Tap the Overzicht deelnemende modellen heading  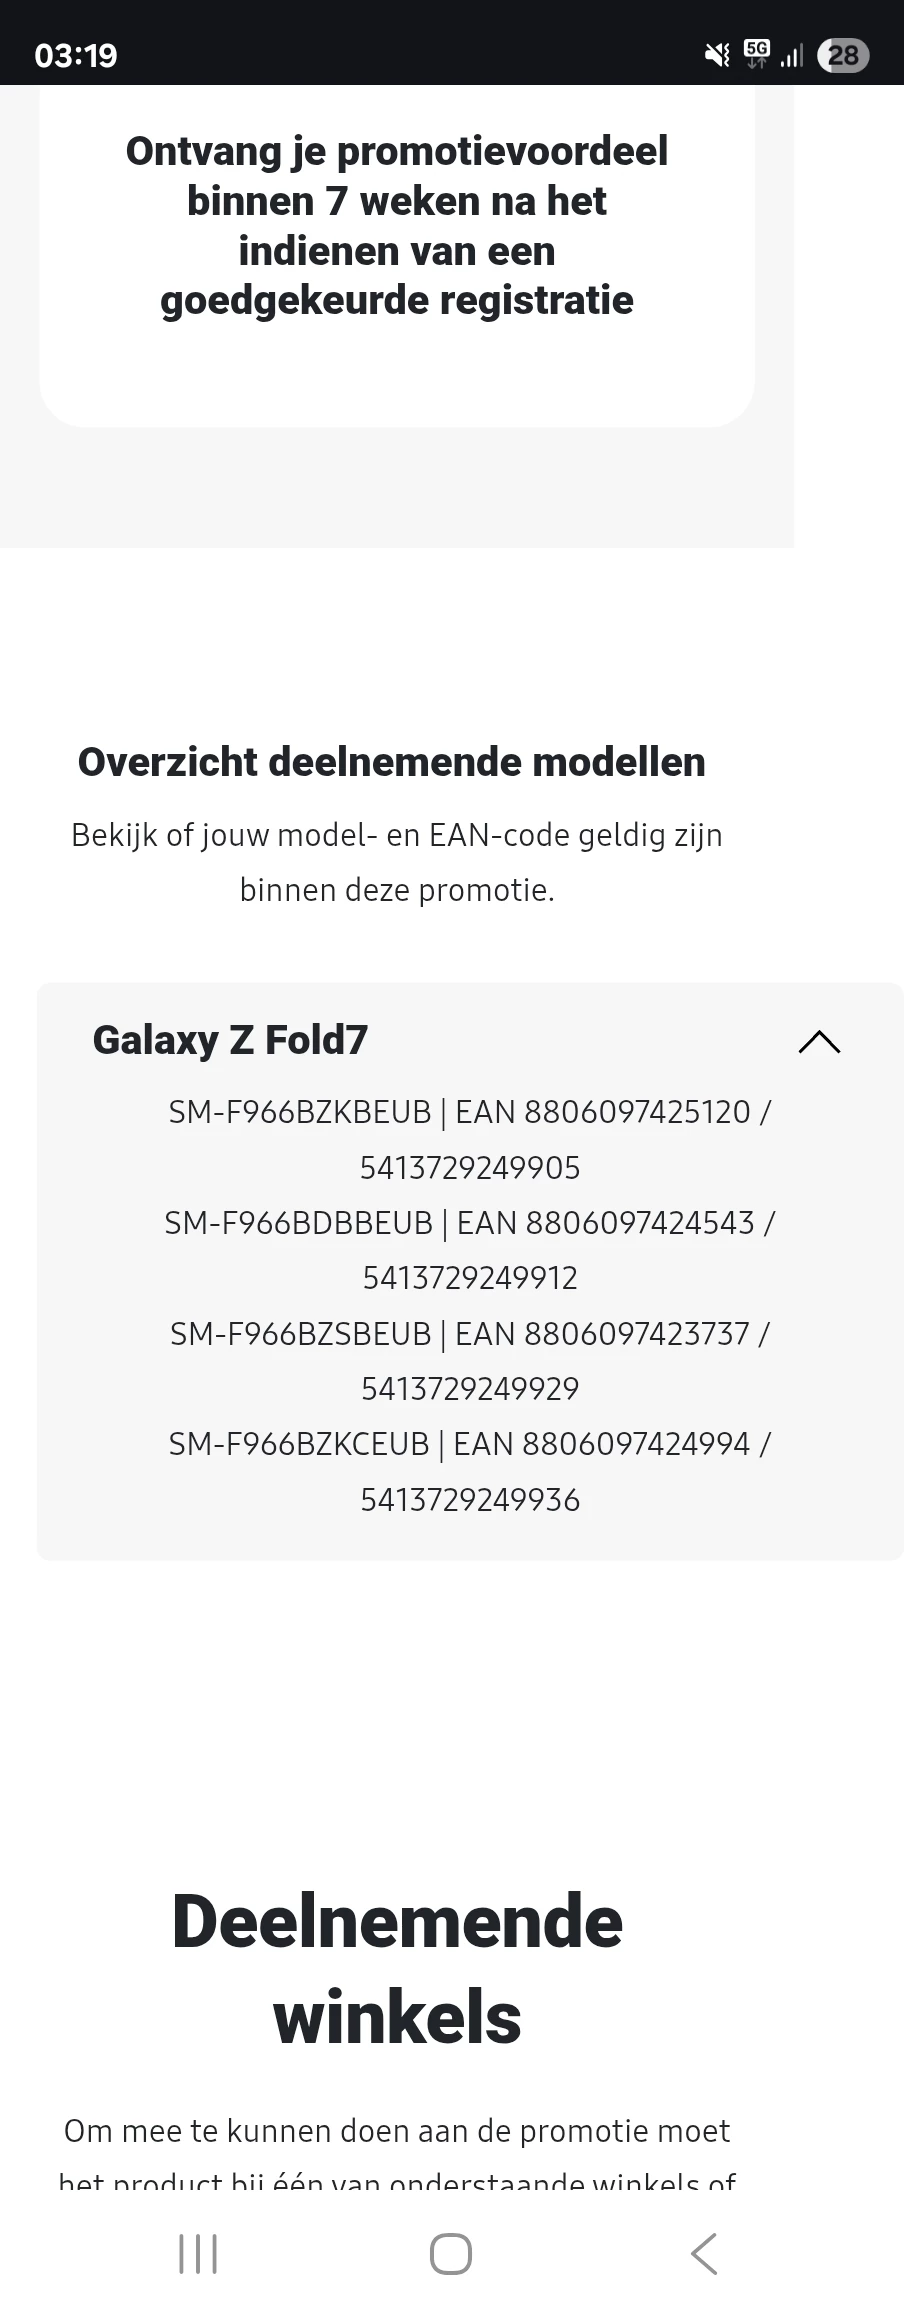click(392, 762)
